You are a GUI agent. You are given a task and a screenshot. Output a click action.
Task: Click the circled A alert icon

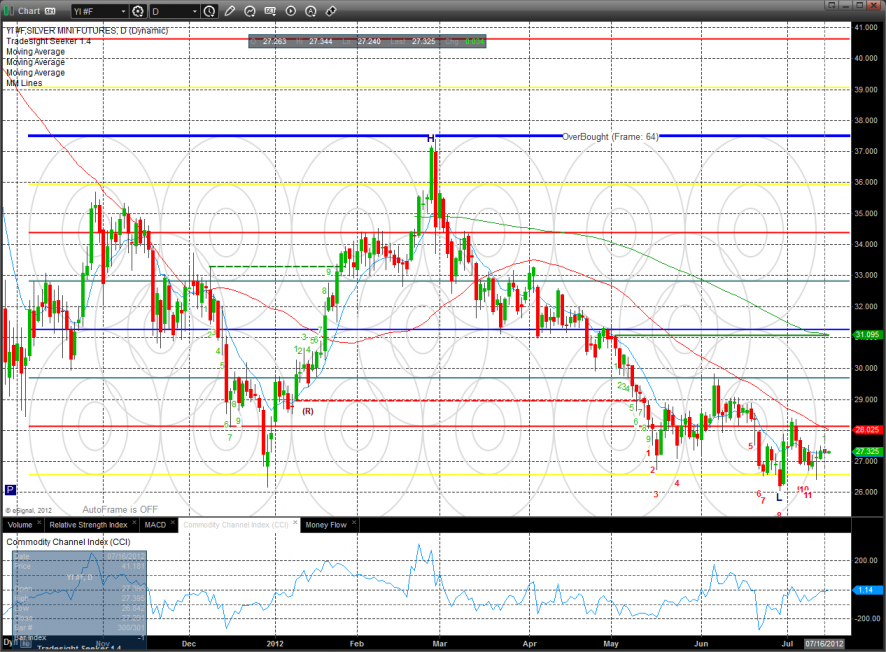point(310,11)
